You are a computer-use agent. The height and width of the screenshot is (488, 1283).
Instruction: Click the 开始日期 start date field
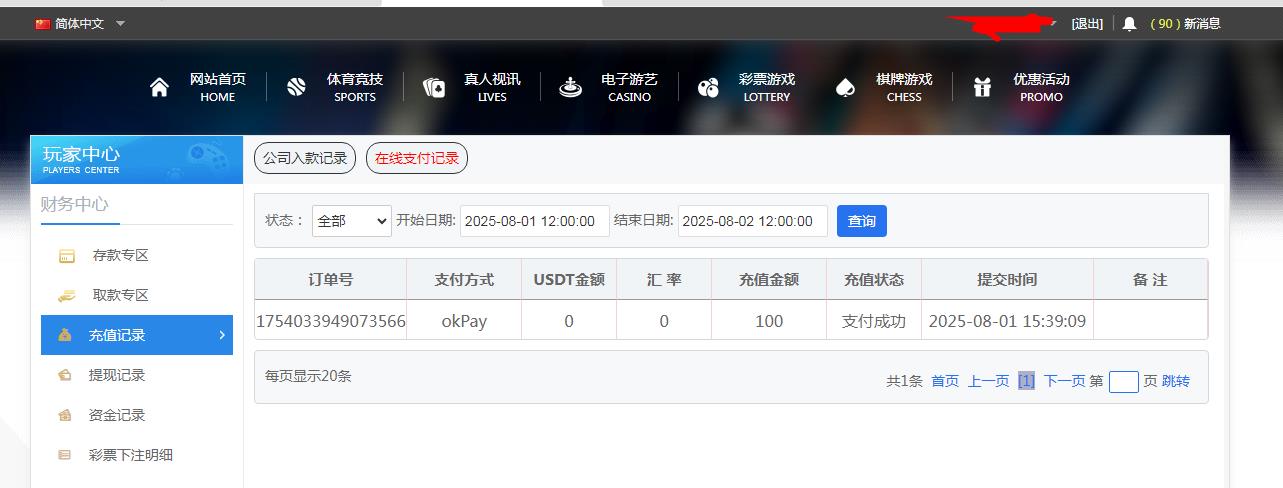point(535,221)
